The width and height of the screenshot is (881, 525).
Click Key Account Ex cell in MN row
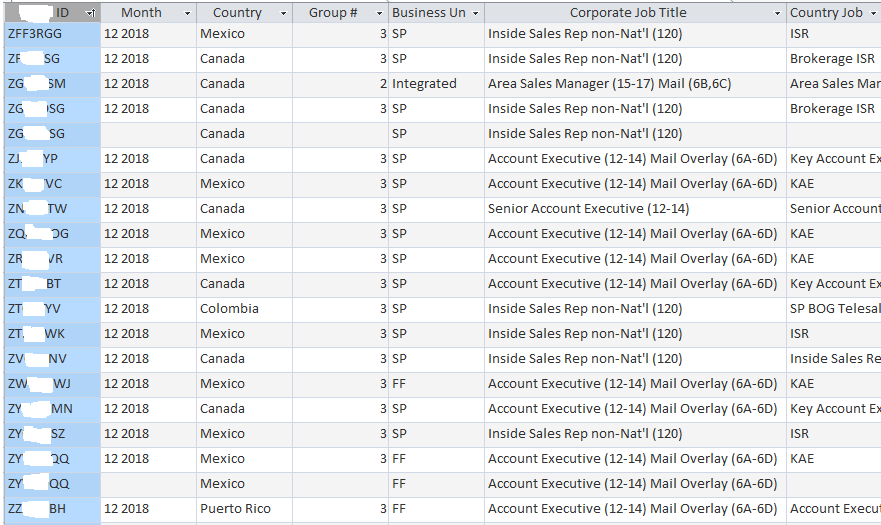(834, 409)
